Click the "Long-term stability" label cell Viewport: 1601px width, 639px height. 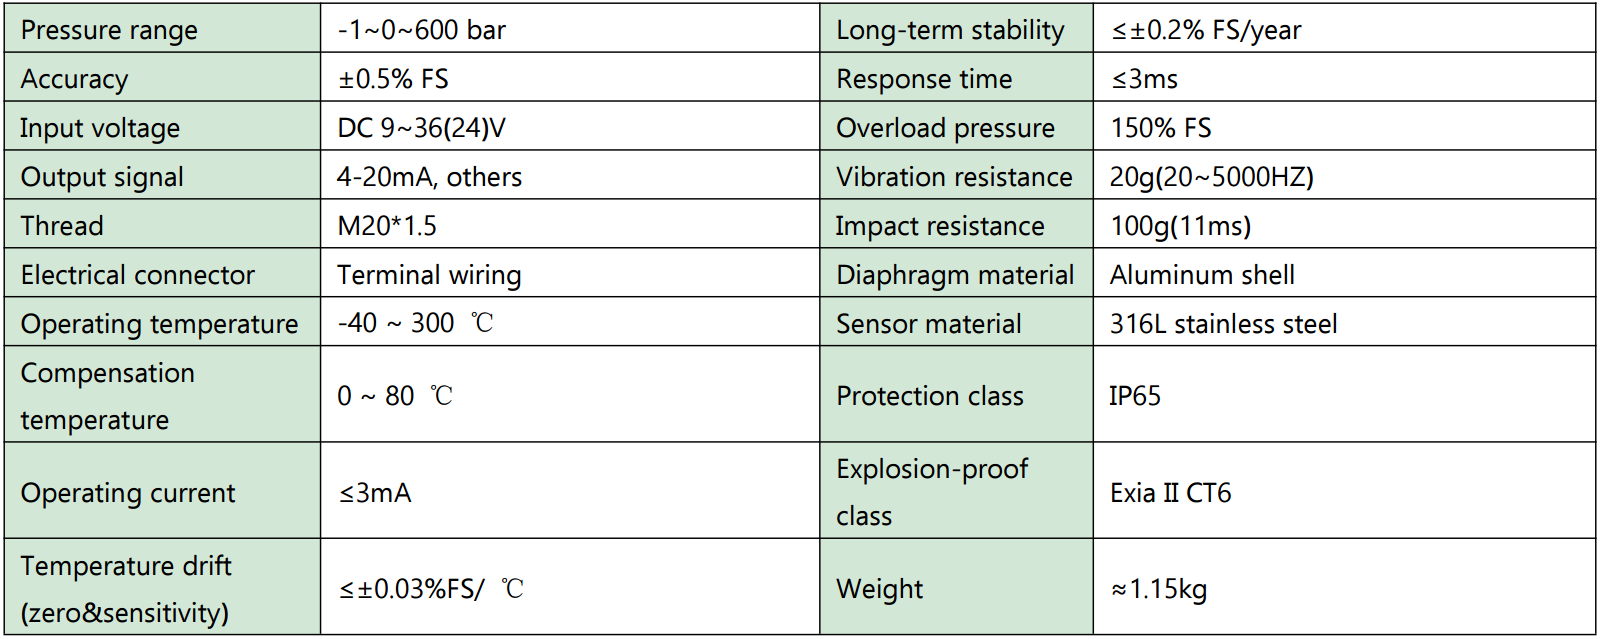pyautogui.click(x=950, y=30)
